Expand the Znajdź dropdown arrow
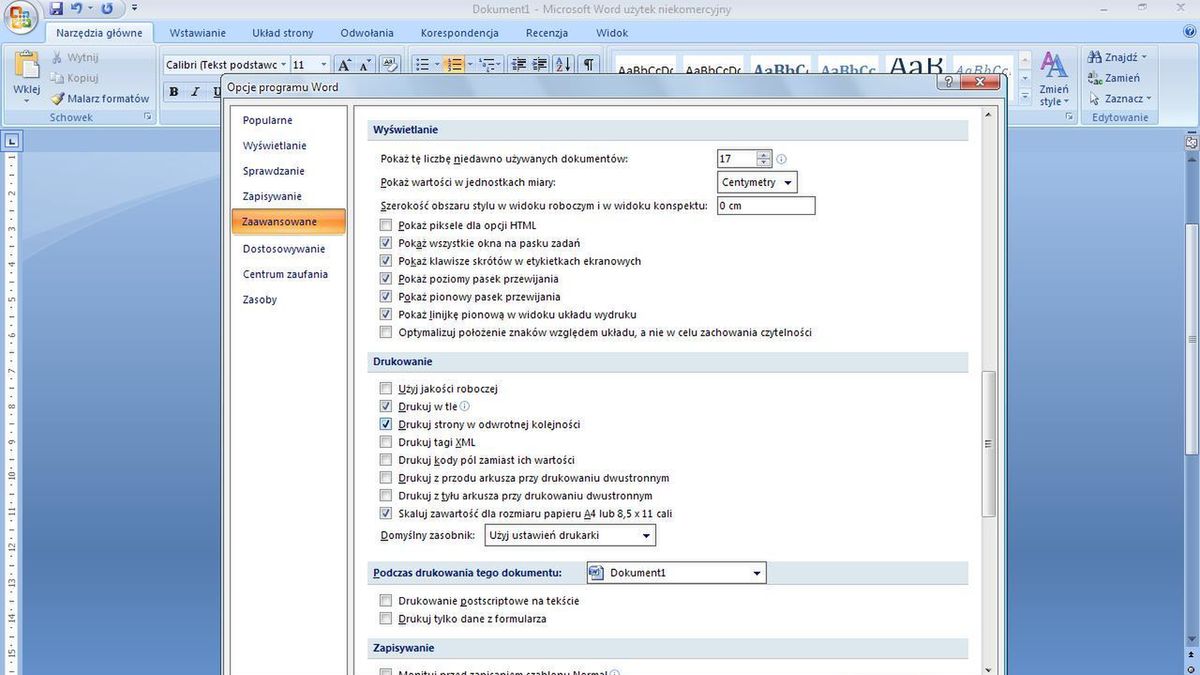The image size is (1200, 675). point(1144,57)
